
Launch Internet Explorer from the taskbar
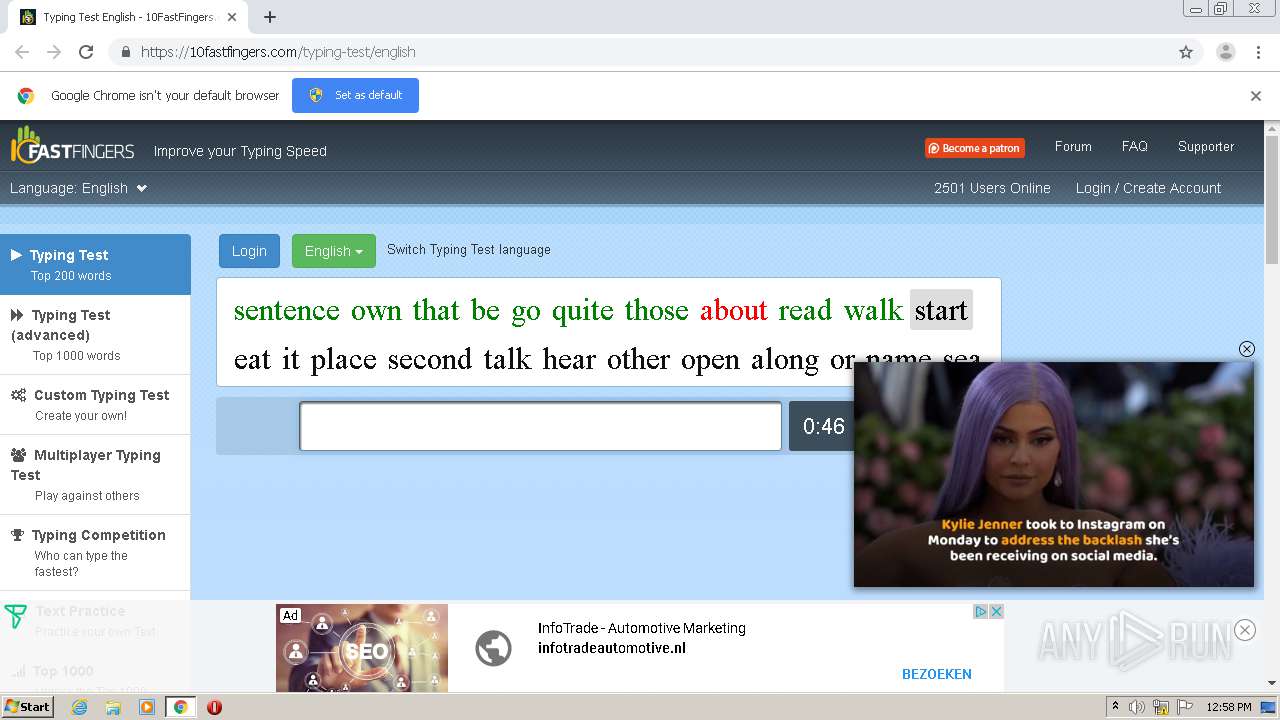point(79,707)
